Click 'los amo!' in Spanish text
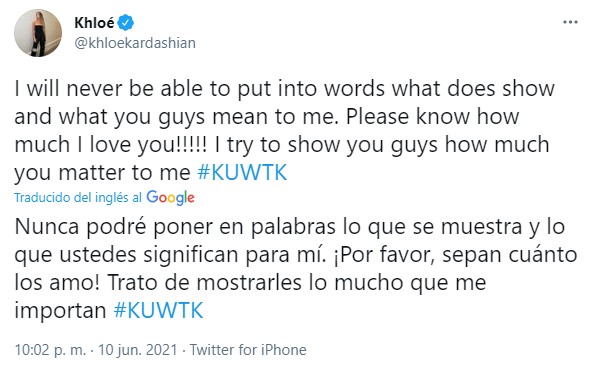 [58, 283]
